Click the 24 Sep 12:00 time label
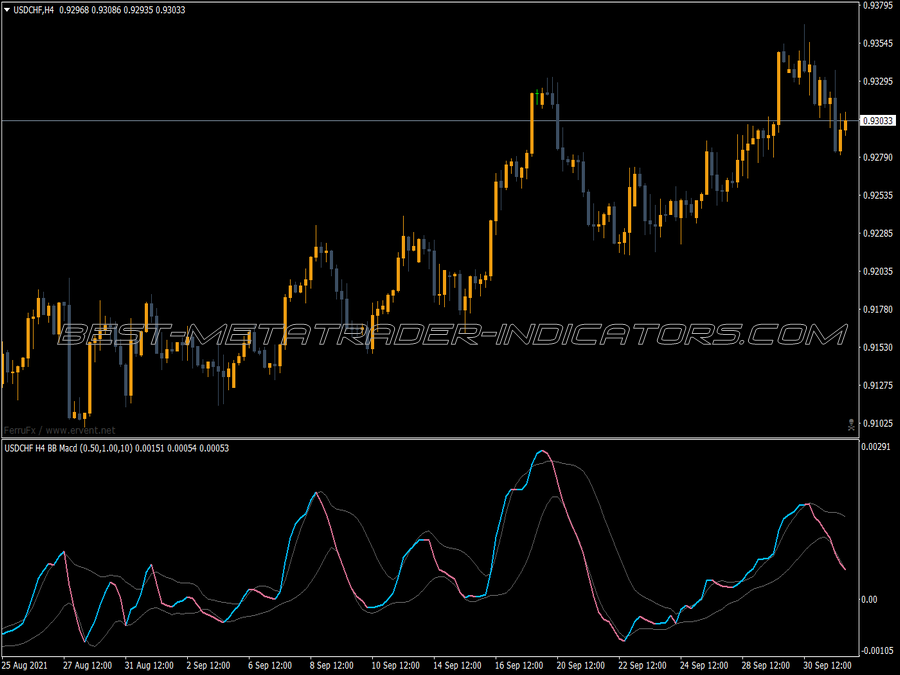Image resolution: width=900 pixels, height=675 pixels. [x=704, y=666]
